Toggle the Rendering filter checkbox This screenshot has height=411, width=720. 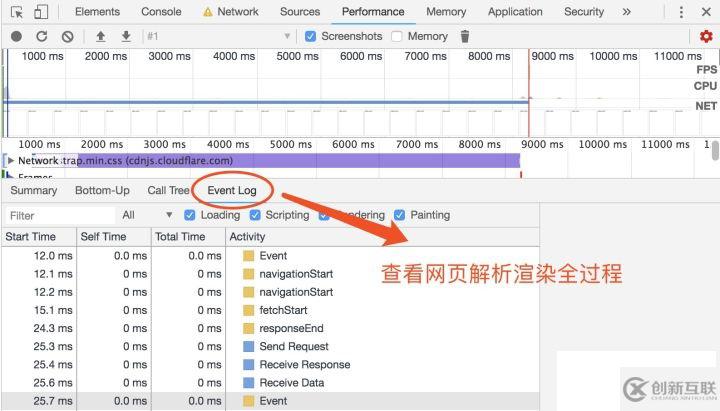pos(324,215)
